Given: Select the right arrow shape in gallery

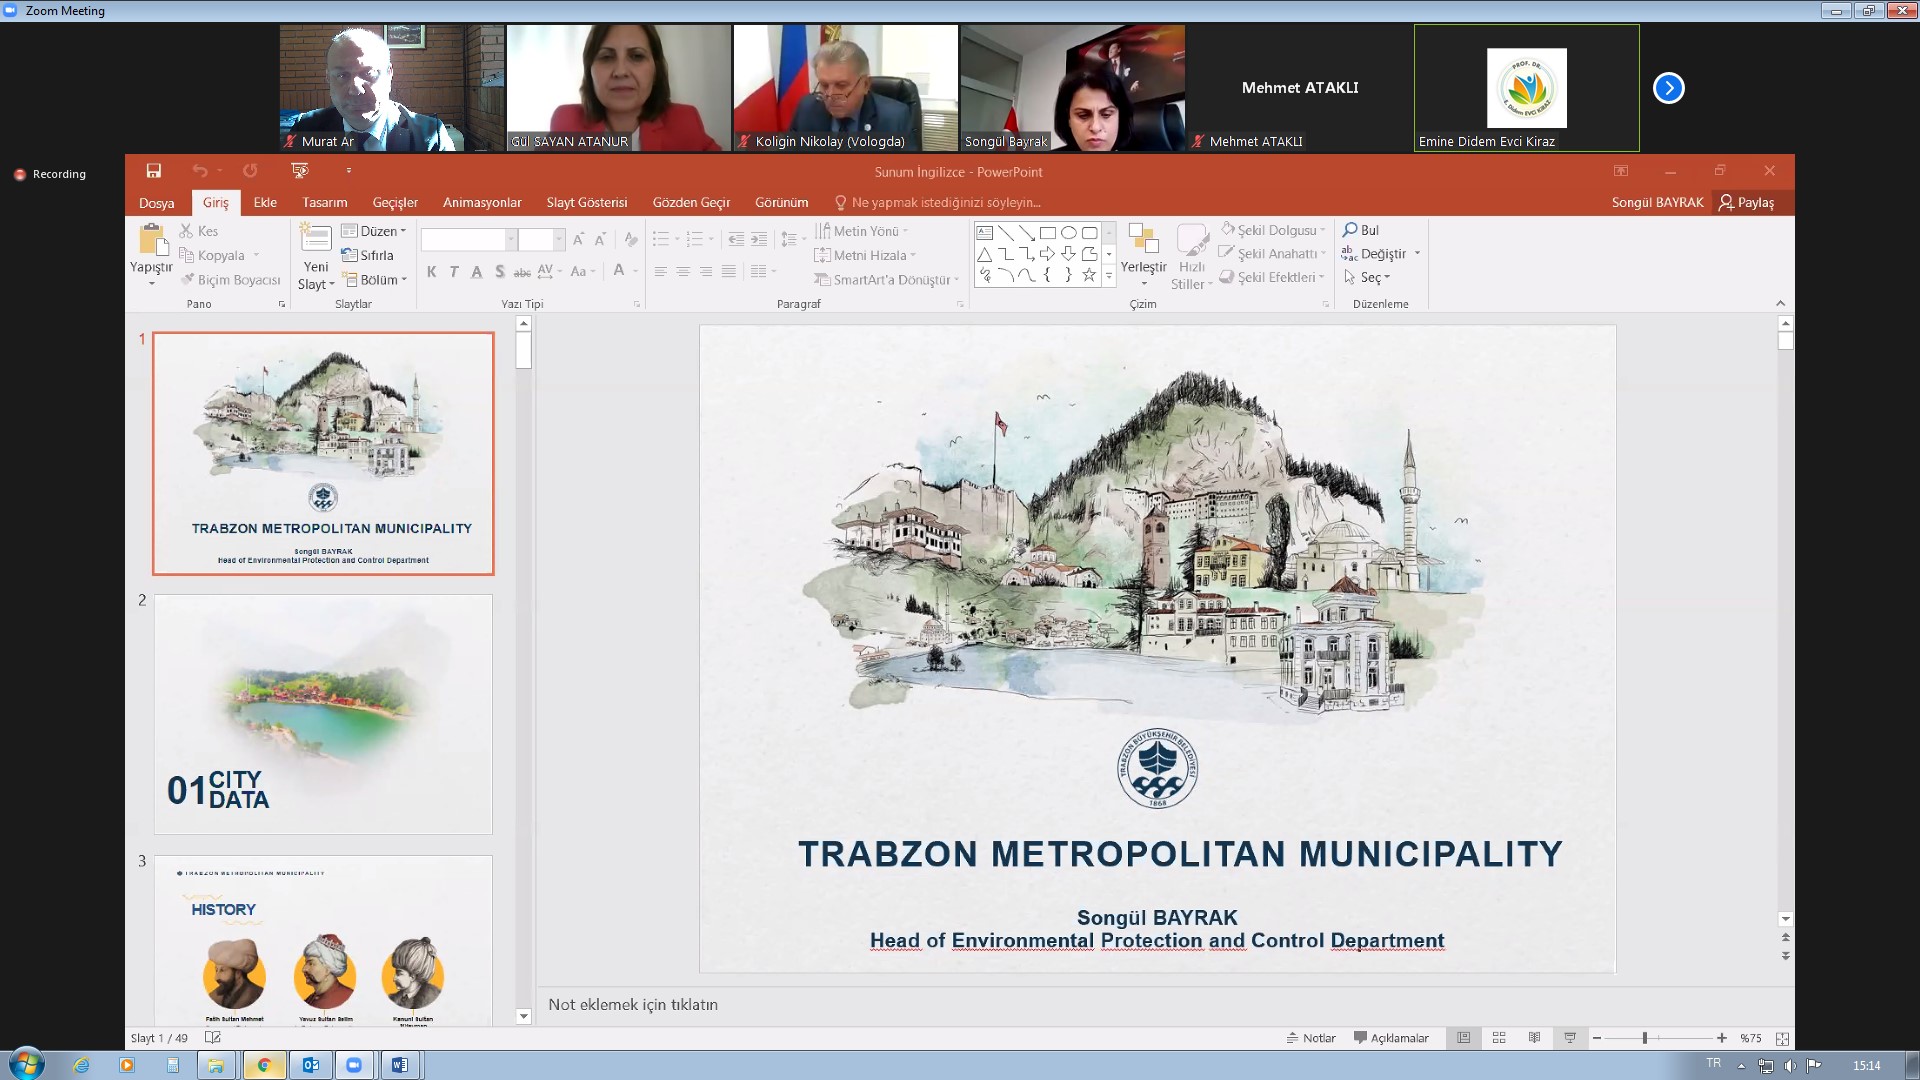Looking at the screenshot, I should (x=1047, y=254).
